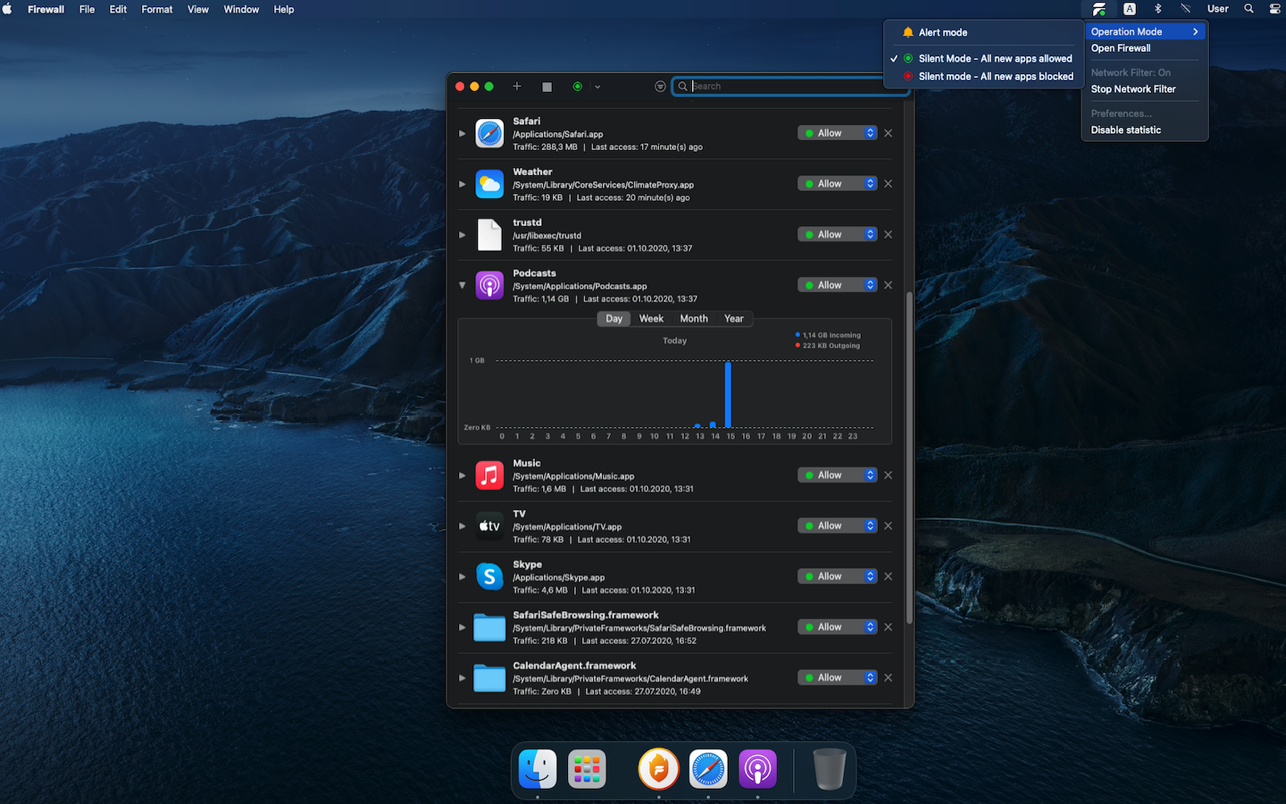Open Finder from the Dock

pyautogui.click(x=538, y=769)
